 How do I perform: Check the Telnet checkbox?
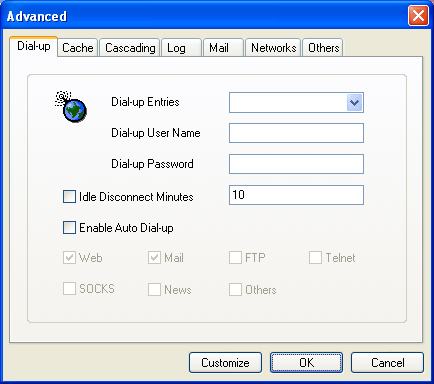[x=315, y=258]
